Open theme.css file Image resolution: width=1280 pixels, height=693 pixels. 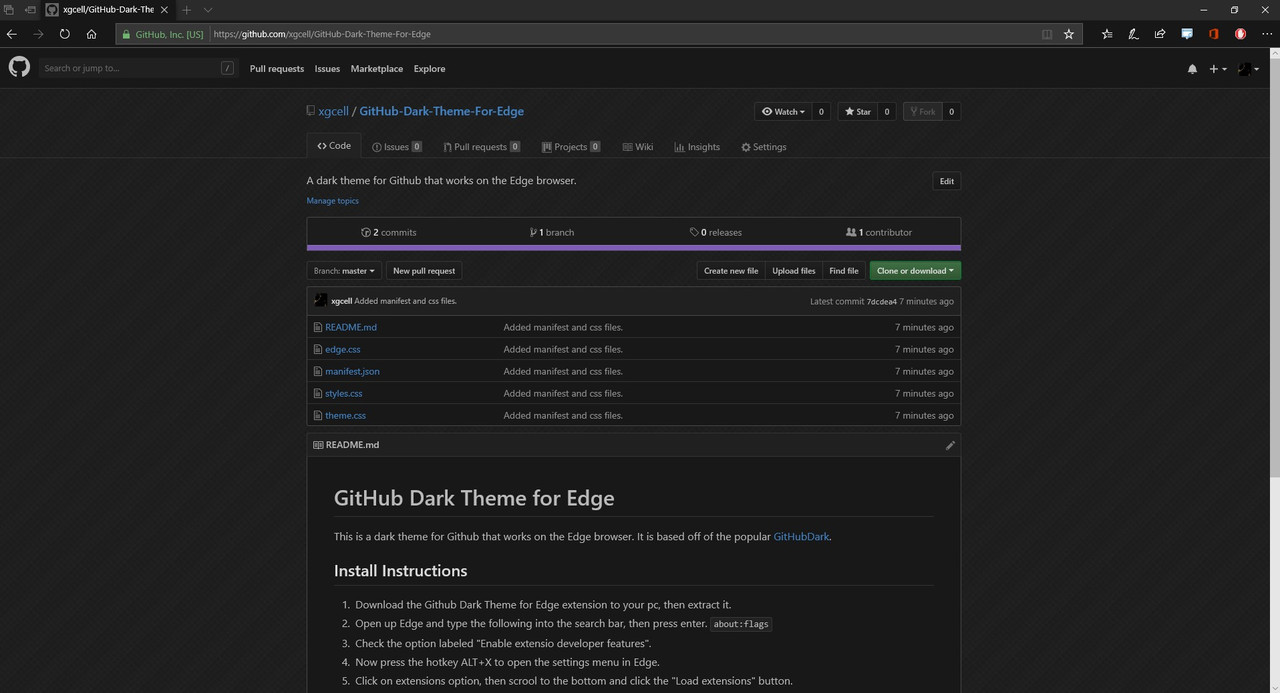click(346, 415)
